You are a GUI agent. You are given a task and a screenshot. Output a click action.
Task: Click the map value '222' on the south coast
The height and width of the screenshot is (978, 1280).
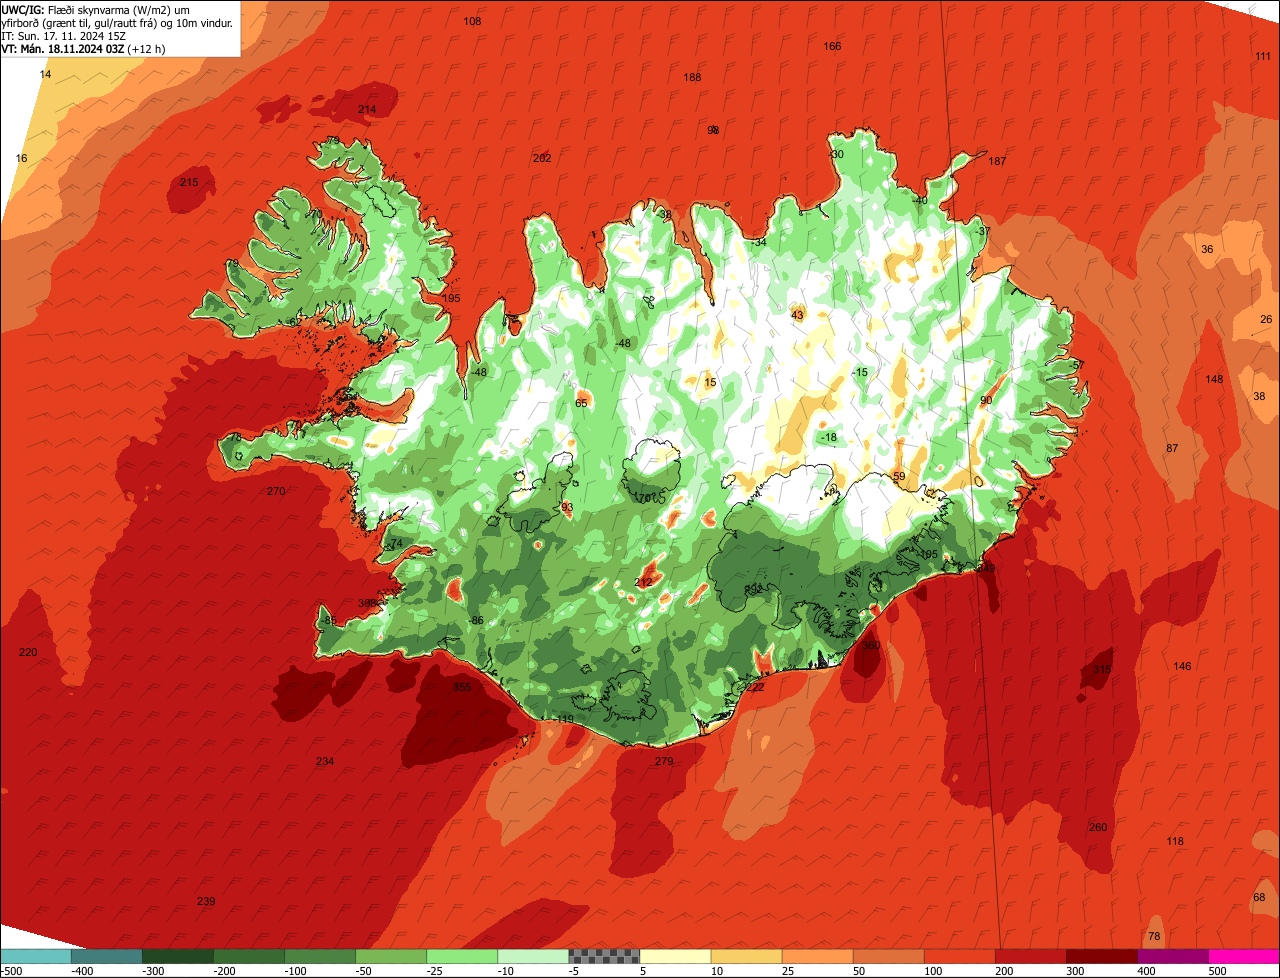(755, 687)
